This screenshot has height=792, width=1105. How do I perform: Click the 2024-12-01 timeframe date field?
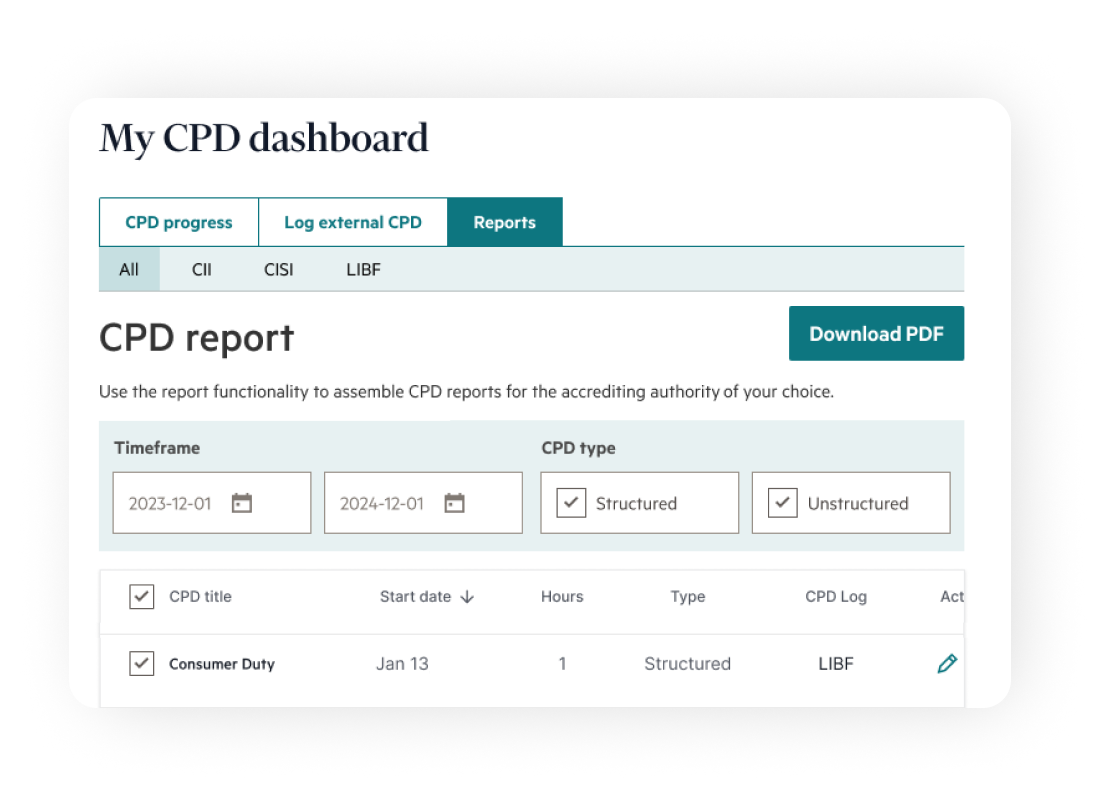tap(382, 503)
